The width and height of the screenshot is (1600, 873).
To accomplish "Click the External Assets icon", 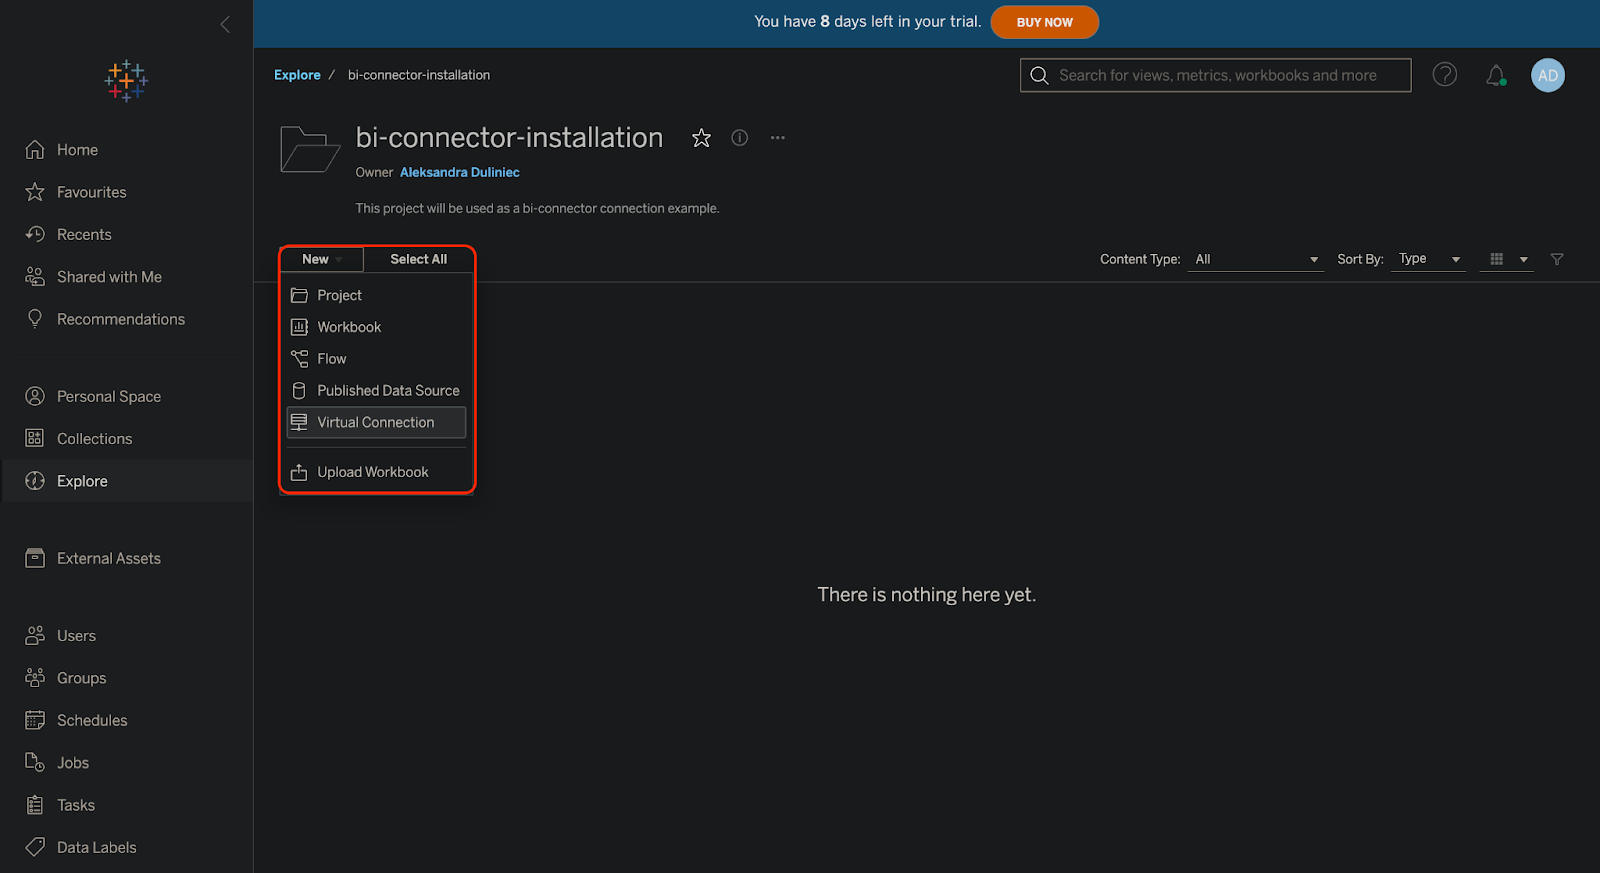I will pos(35,558).
